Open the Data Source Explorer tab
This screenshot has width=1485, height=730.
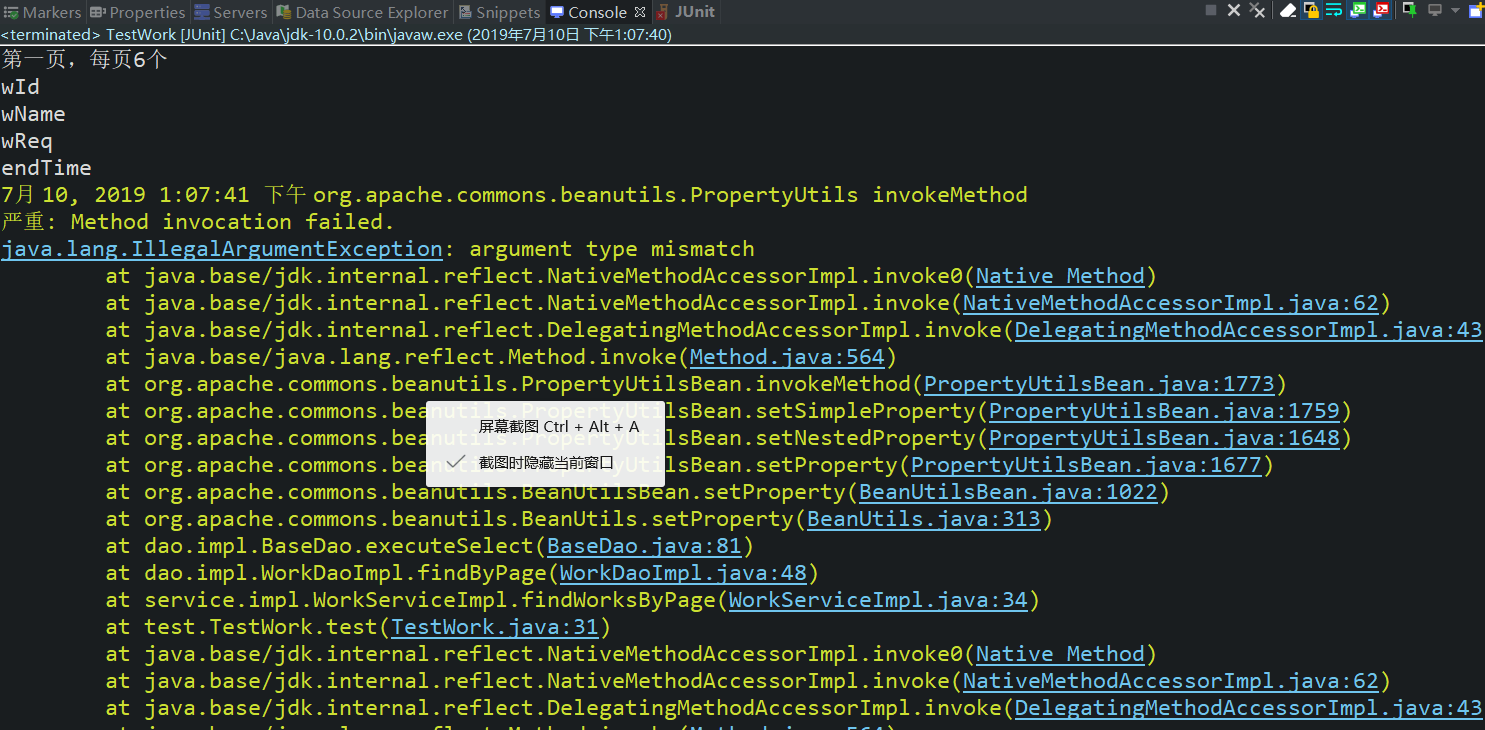[363, 12]
